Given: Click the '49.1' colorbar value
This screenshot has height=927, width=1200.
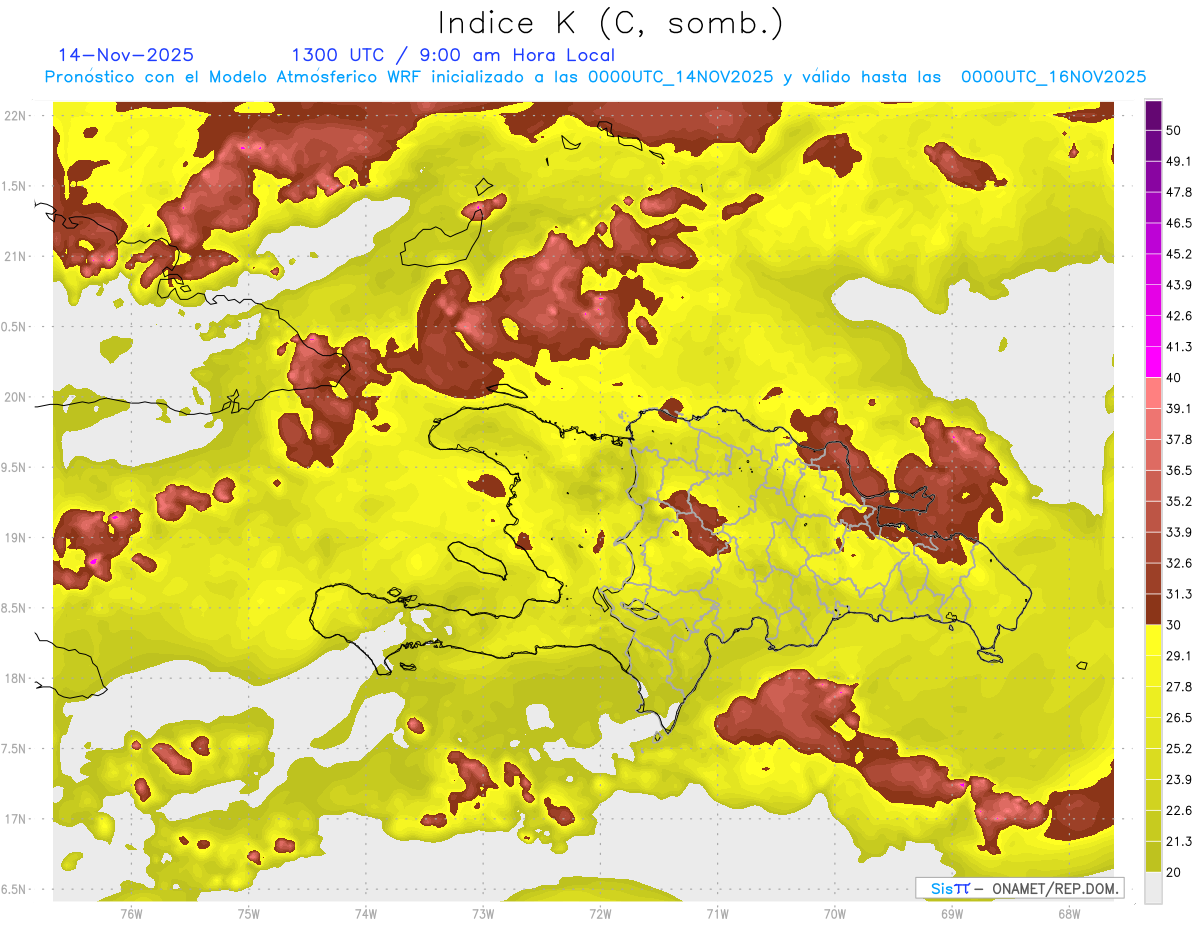Looking at the screenshot, I should [x=1178, y=162].
